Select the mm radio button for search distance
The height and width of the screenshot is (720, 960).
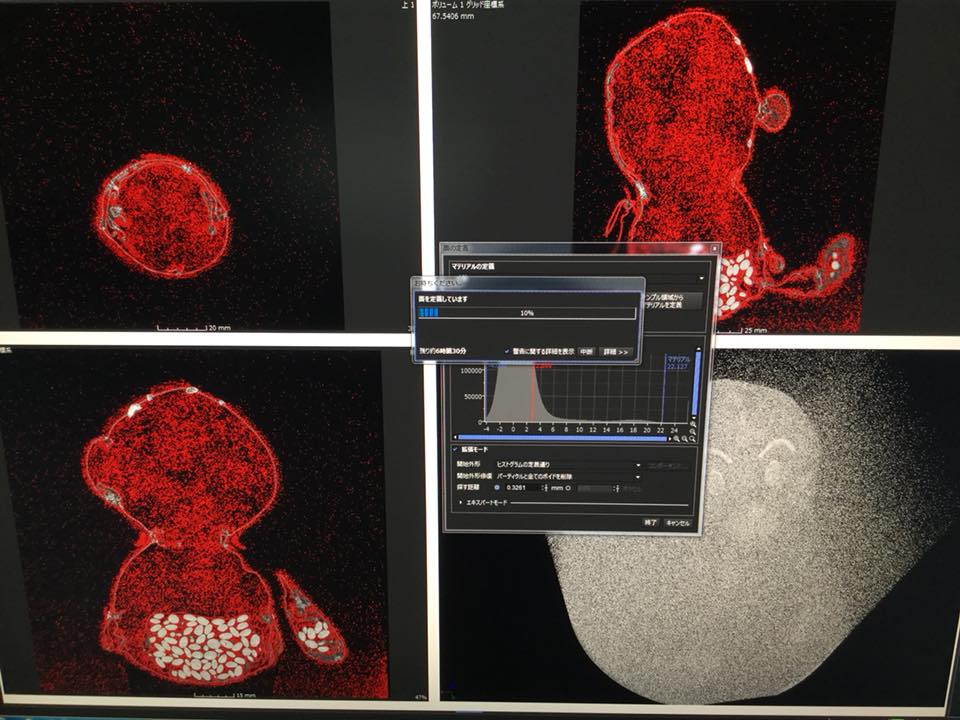coord(568,488)
